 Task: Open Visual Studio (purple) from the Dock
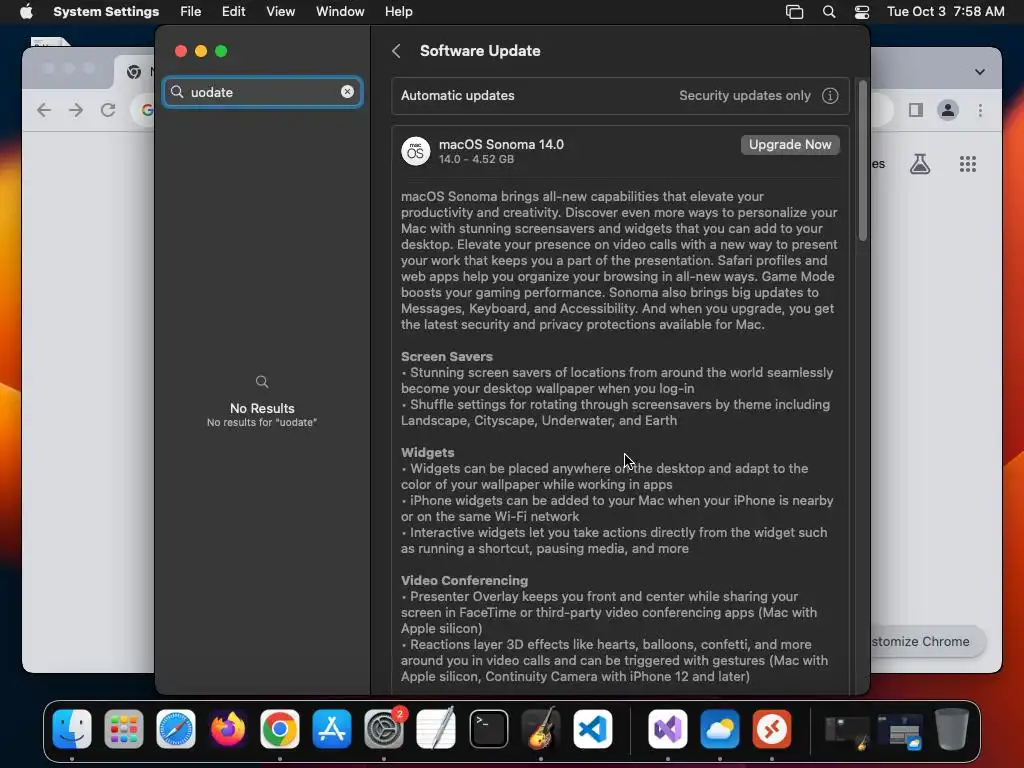667,729
